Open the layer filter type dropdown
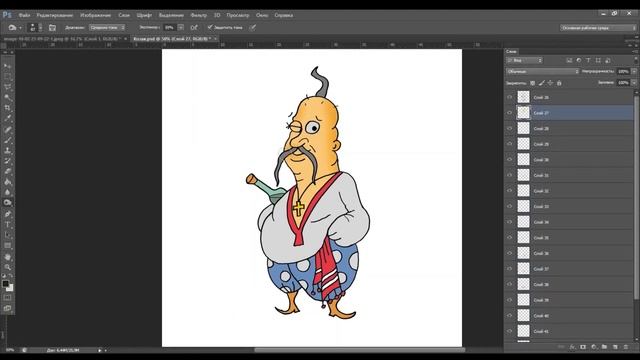 [x=524, y=60]
